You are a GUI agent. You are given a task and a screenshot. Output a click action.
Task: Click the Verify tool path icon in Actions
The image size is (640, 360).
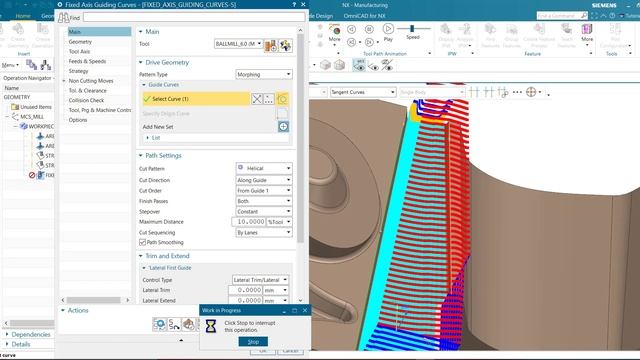(x=189, y=324)
